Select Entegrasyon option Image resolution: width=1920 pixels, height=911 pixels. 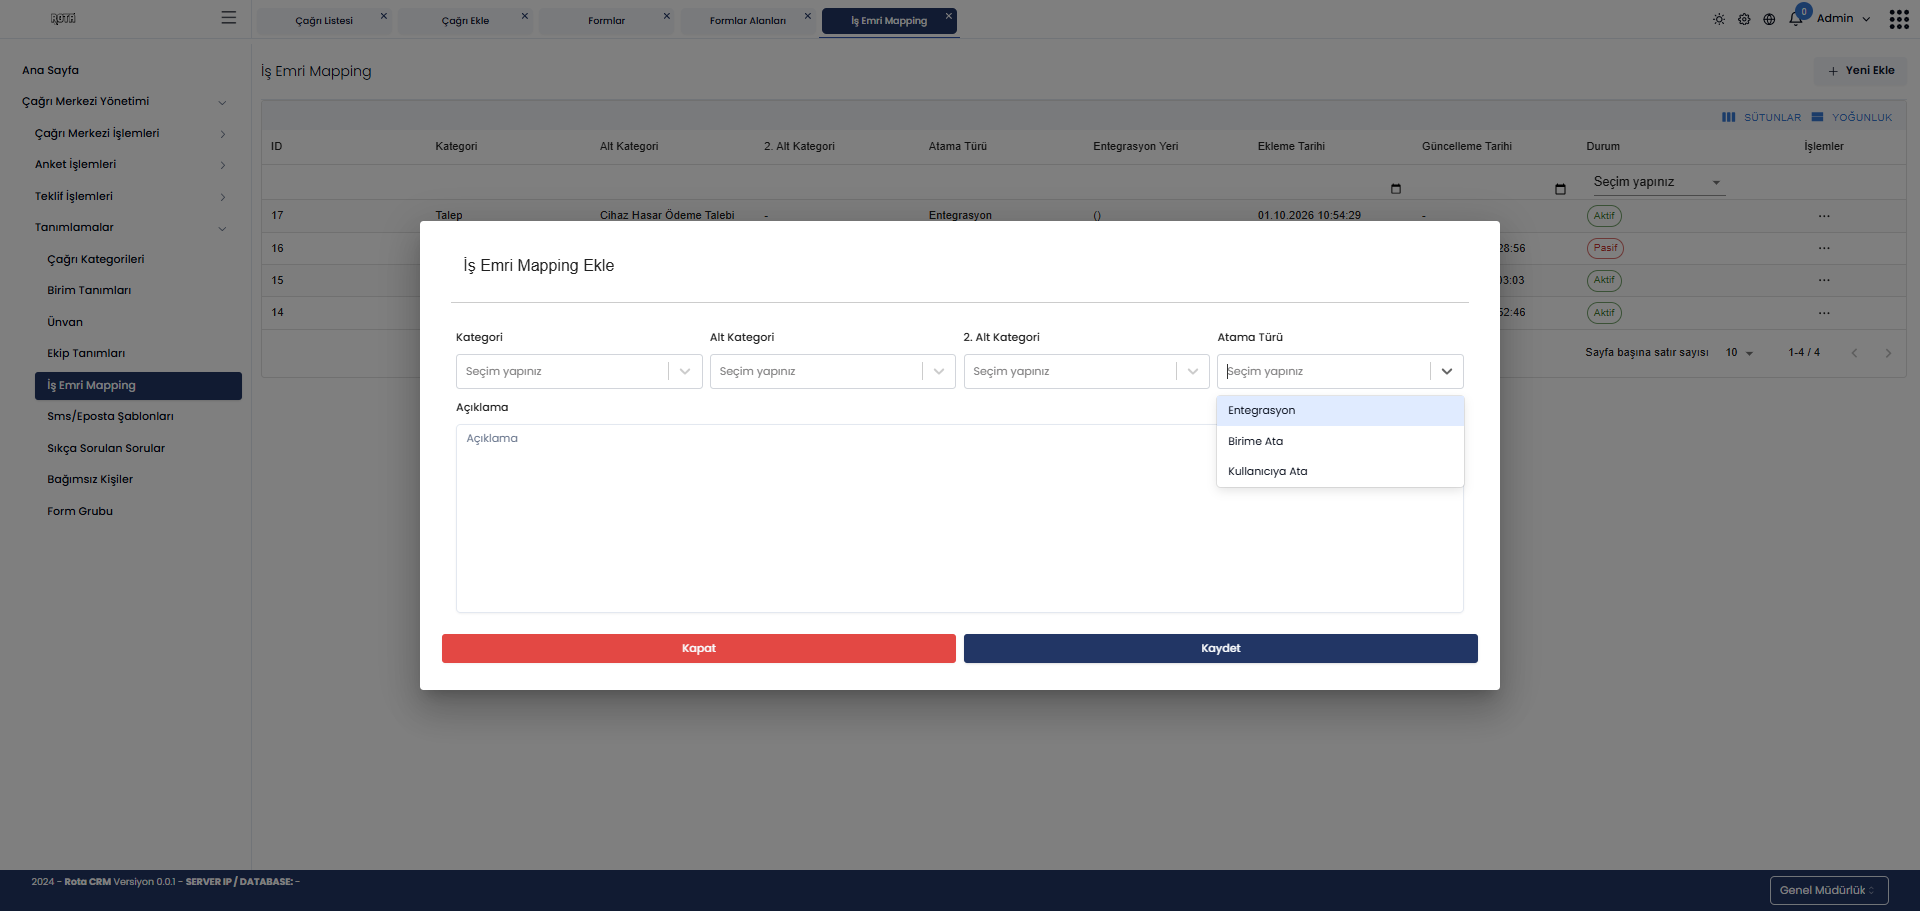point(1340,411)
